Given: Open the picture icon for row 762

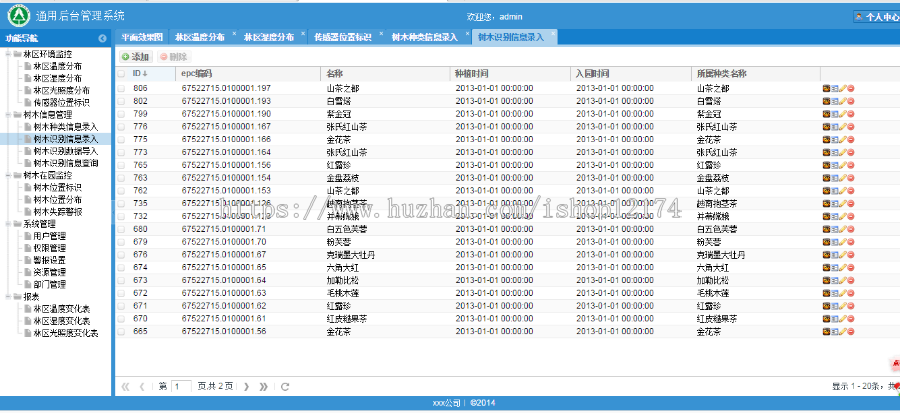Looking at the screenshot, I should (x=827, y=190).
